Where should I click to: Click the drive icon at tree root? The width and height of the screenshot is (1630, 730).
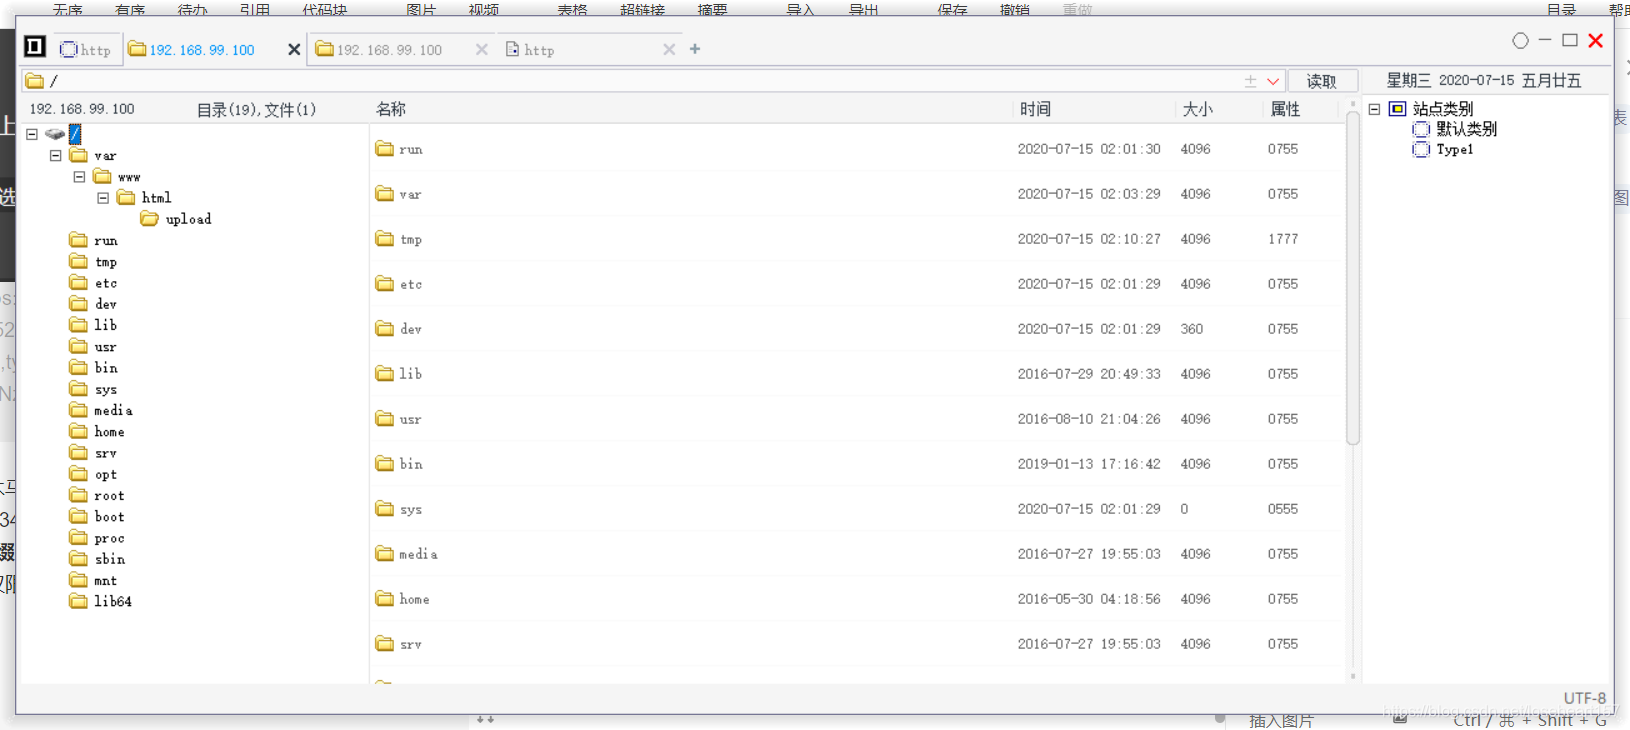pyautogui.click(x=55, y=134)
